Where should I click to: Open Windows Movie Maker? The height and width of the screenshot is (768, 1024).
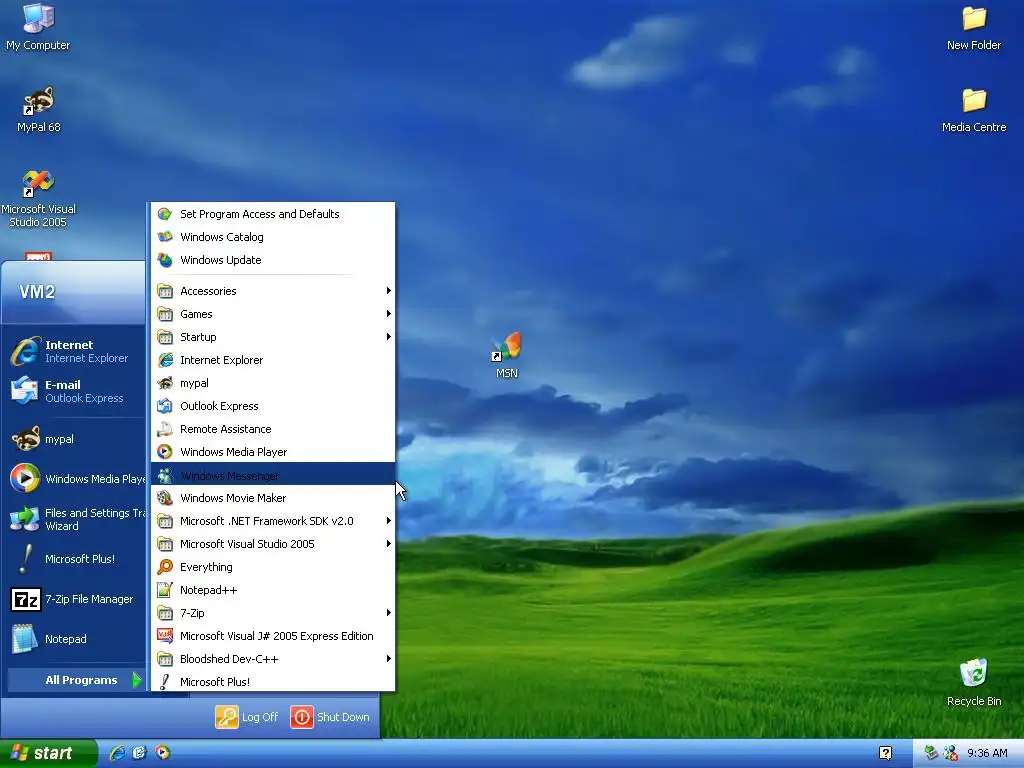pyautogui.click(x=273, y=498)
